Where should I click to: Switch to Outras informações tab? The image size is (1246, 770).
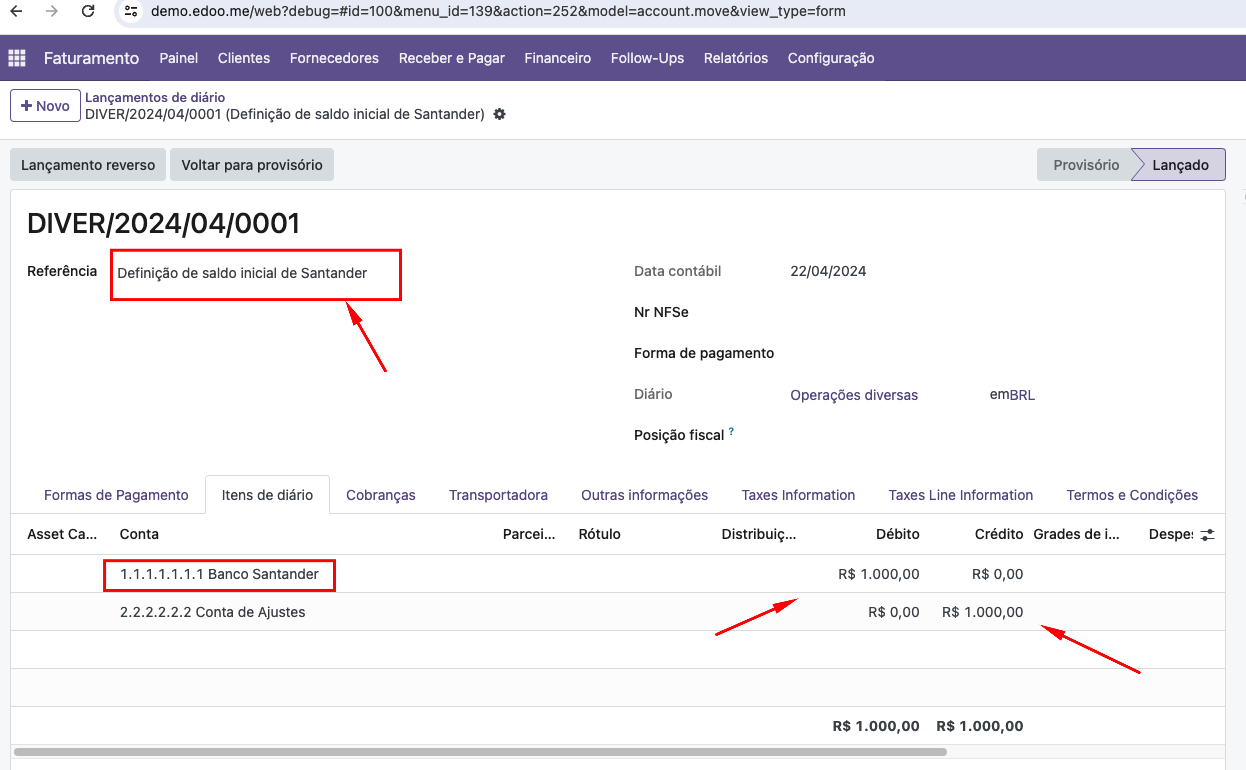645,495
